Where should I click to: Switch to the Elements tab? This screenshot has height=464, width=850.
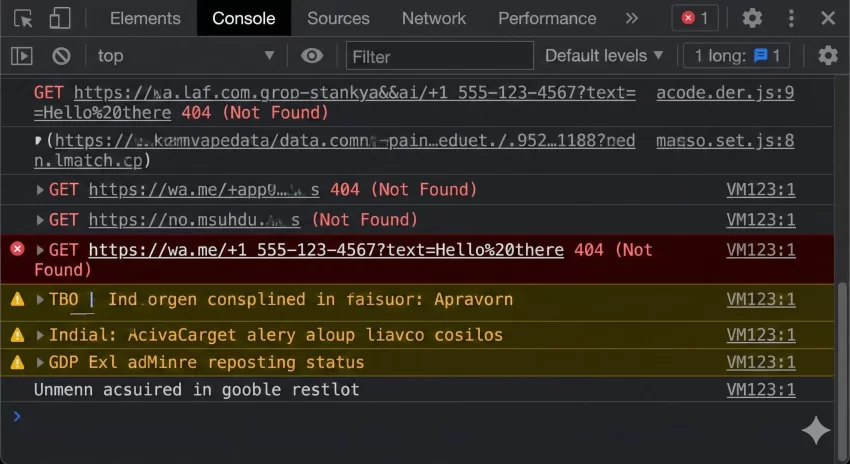tap(145, 18)
